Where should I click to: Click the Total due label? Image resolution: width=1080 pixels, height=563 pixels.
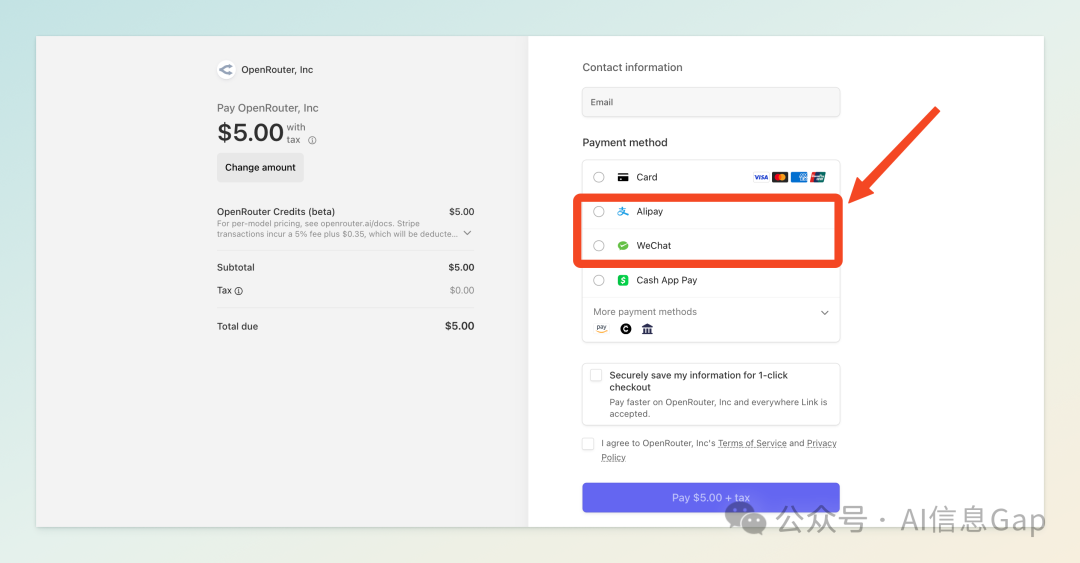pyautogui.click(x=238, y=327)
